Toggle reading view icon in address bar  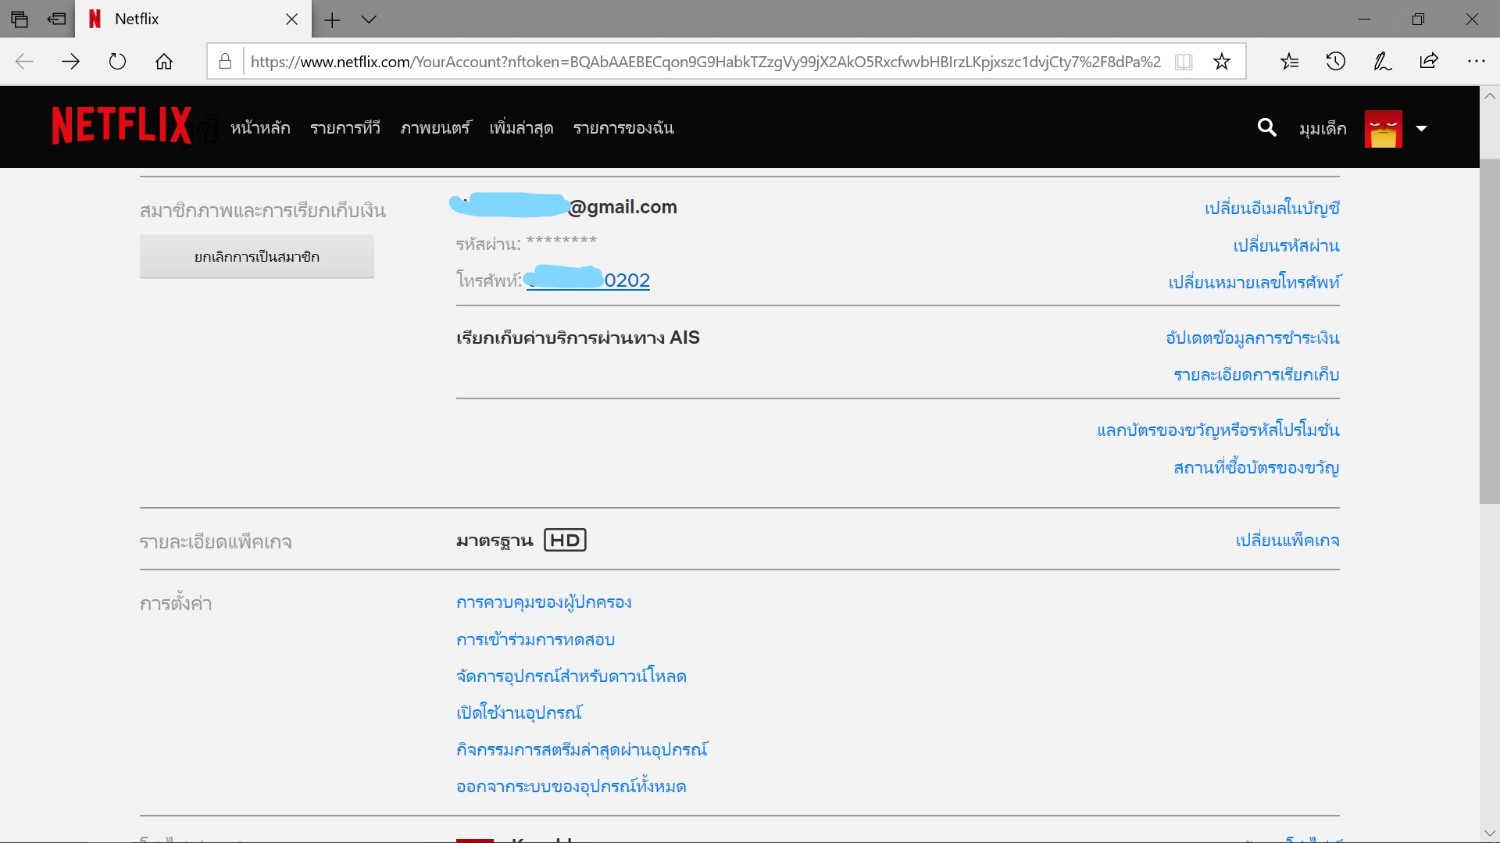pyautogui.click(x=1184, y=61)
